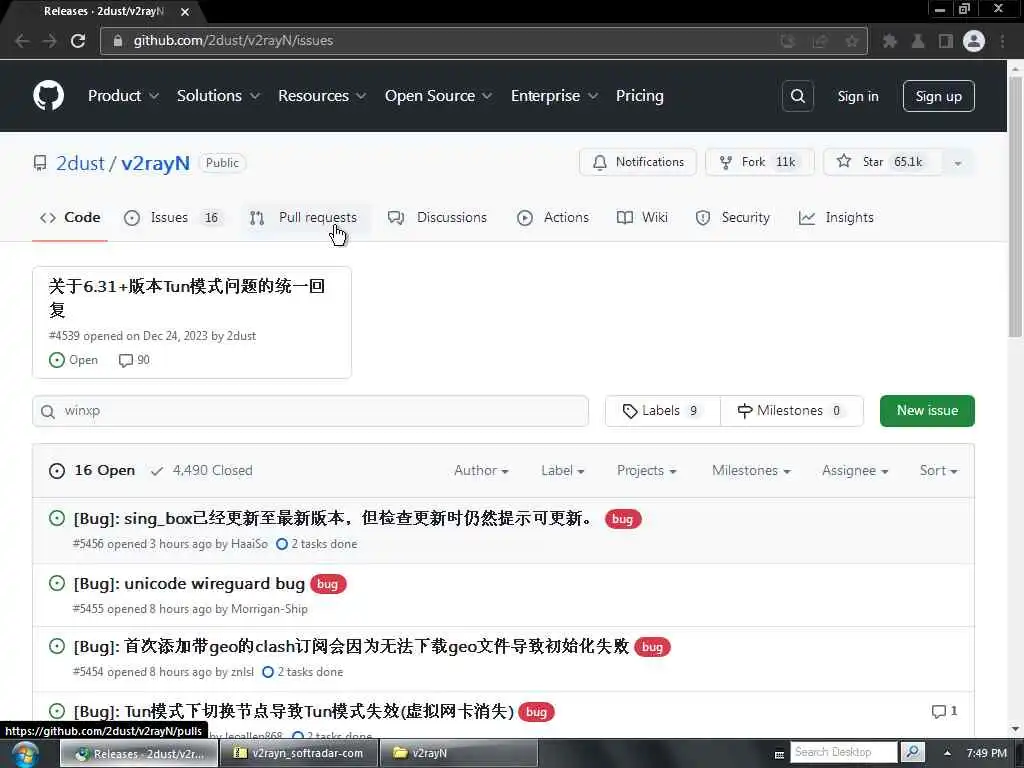1024x768 pixels.
Task: Open the Solutions menu
Action: (x=218, y=96)
